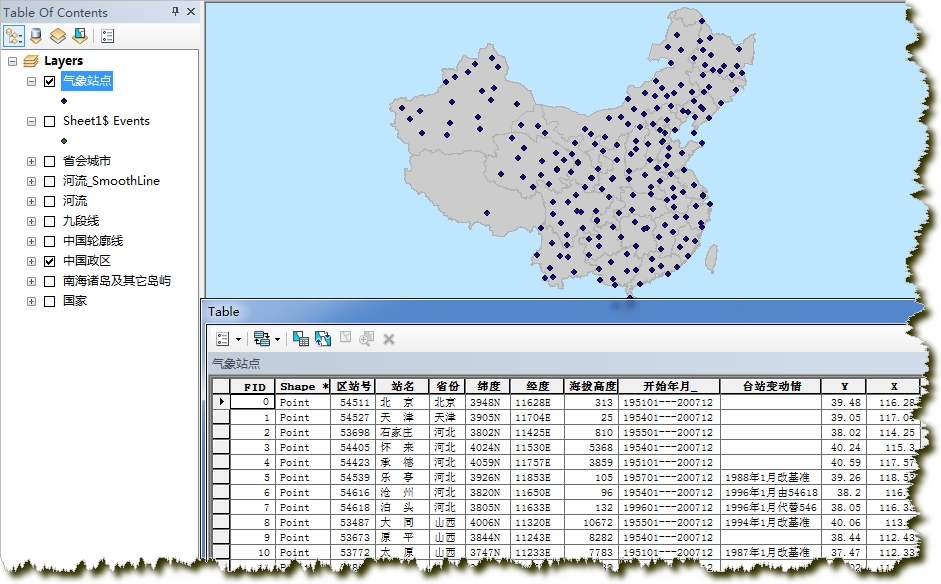Open Table Options dropdown arrow

pyautogui.click(x=238, y=339)
